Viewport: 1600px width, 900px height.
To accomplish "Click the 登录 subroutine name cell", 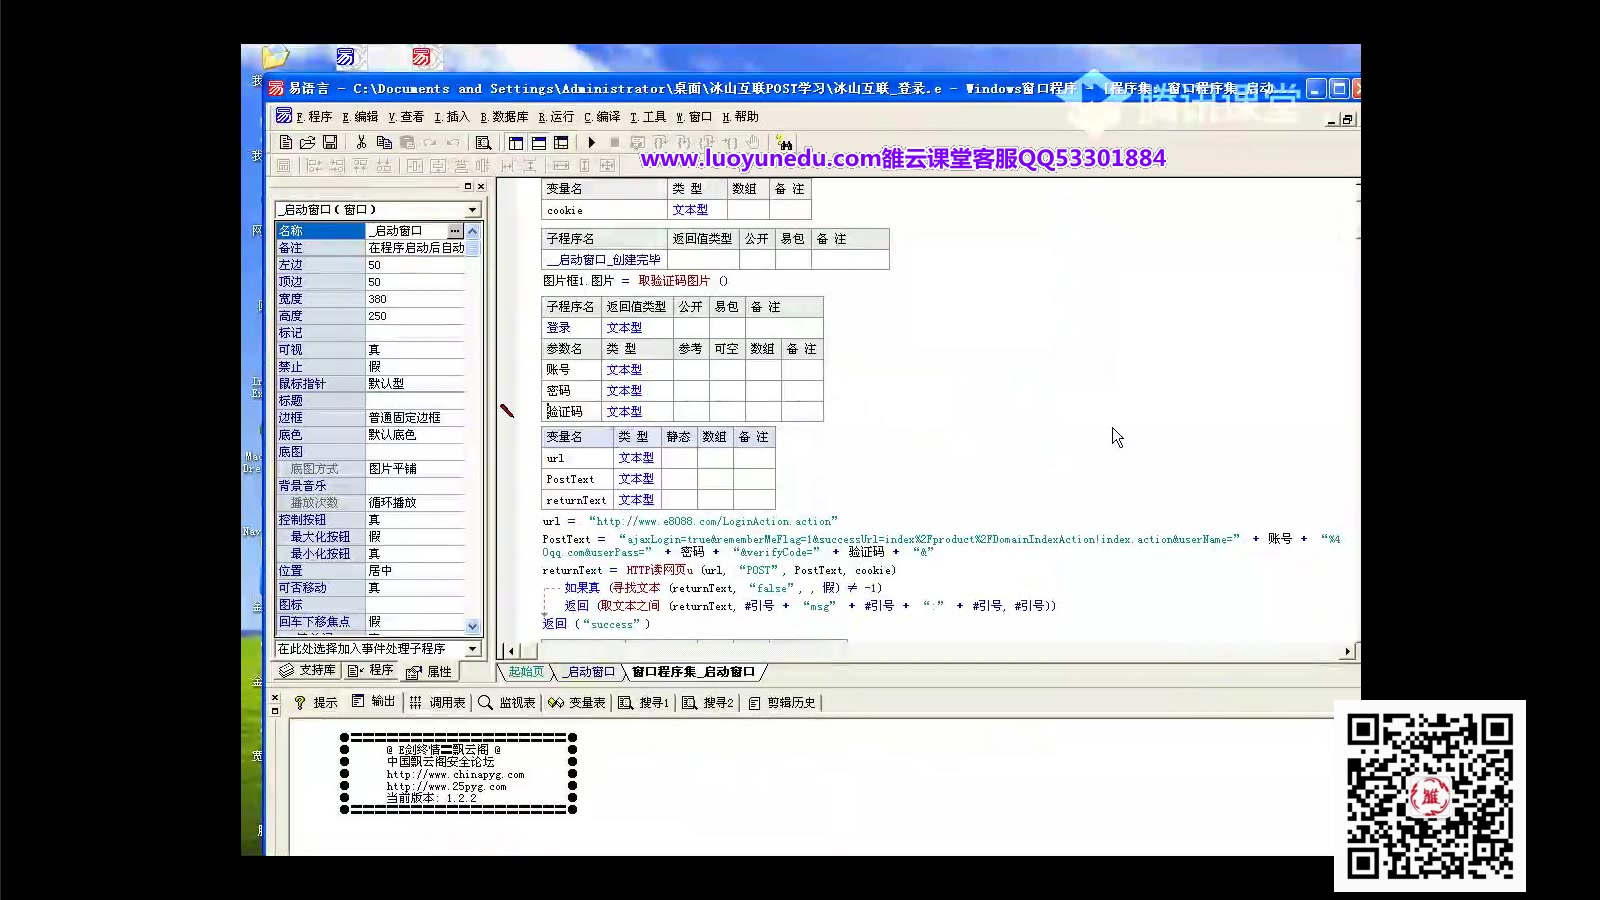I will [x=572, y=328].
